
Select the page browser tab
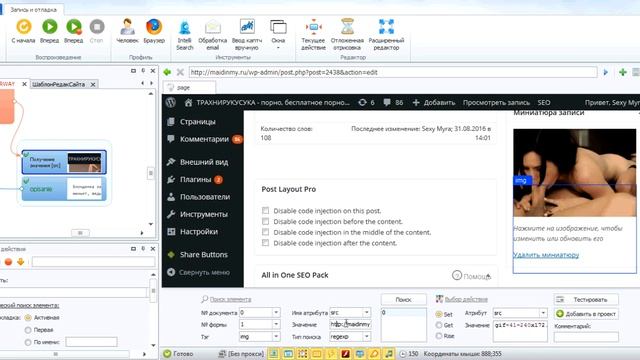189,87
